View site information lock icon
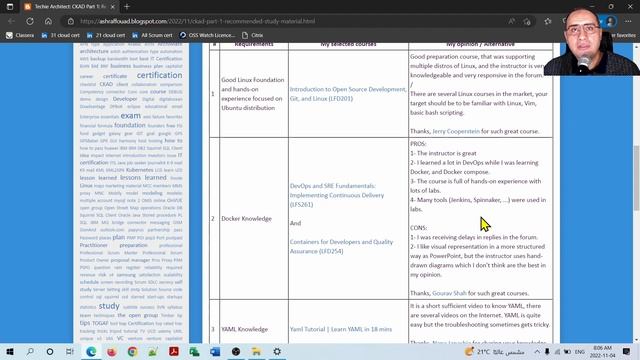This screenshot has width=640, height=360. click(71, 21)
